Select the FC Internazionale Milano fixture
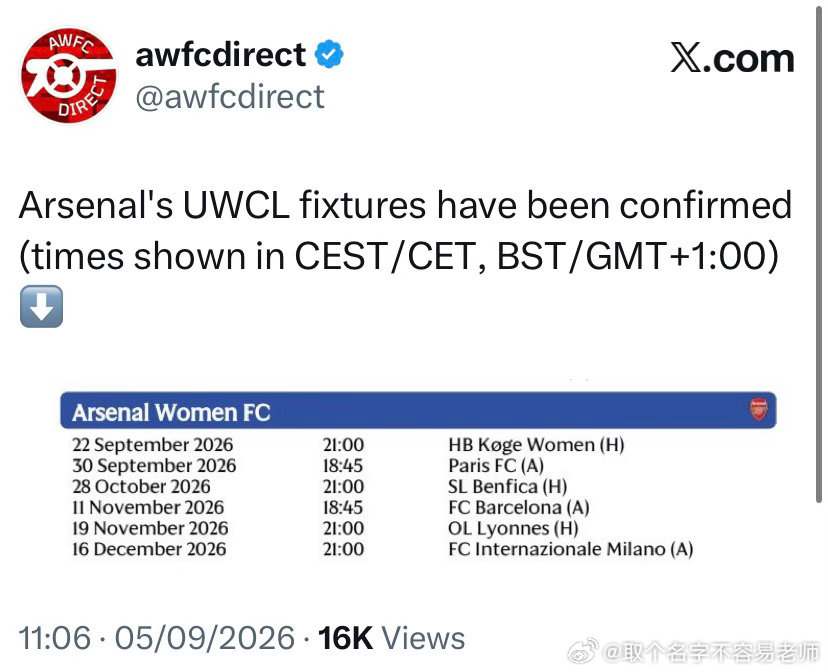This screenshot has height=672, width=828. [570, 549]
